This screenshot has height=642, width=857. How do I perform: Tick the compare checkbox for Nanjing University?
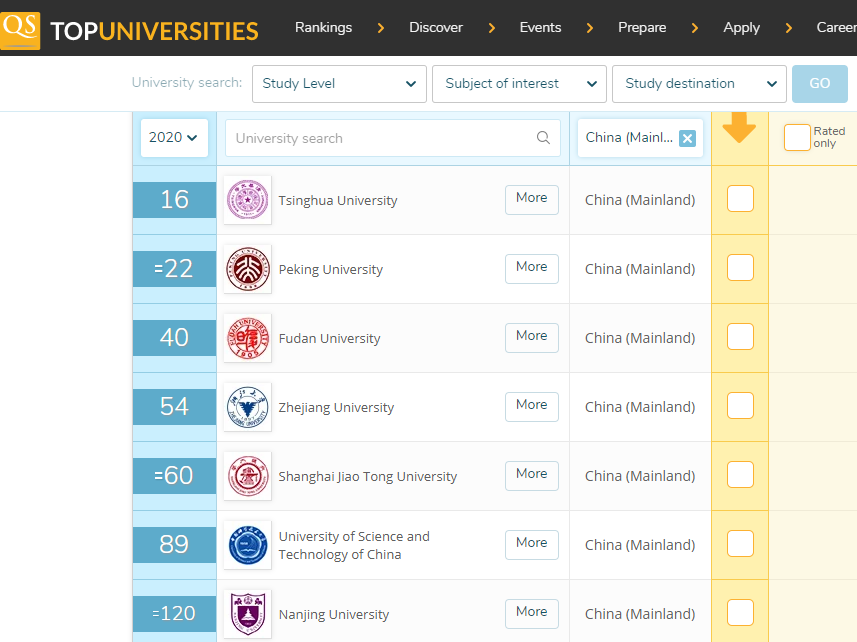[740, 612]
